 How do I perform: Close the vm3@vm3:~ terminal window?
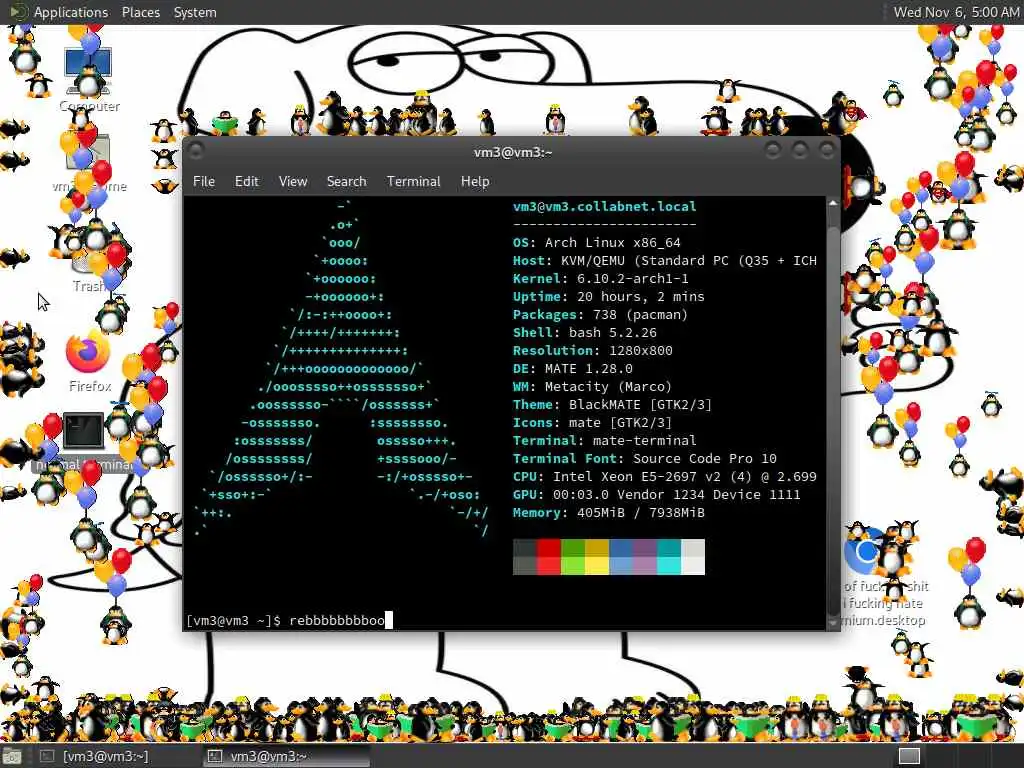[x=827, y=151]
